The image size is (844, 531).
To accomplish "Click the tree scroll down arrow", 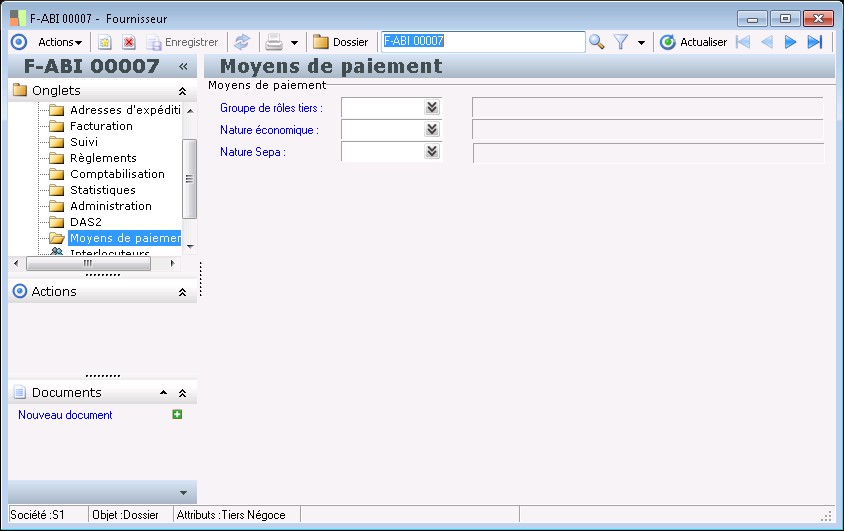I will click(190, 246).
